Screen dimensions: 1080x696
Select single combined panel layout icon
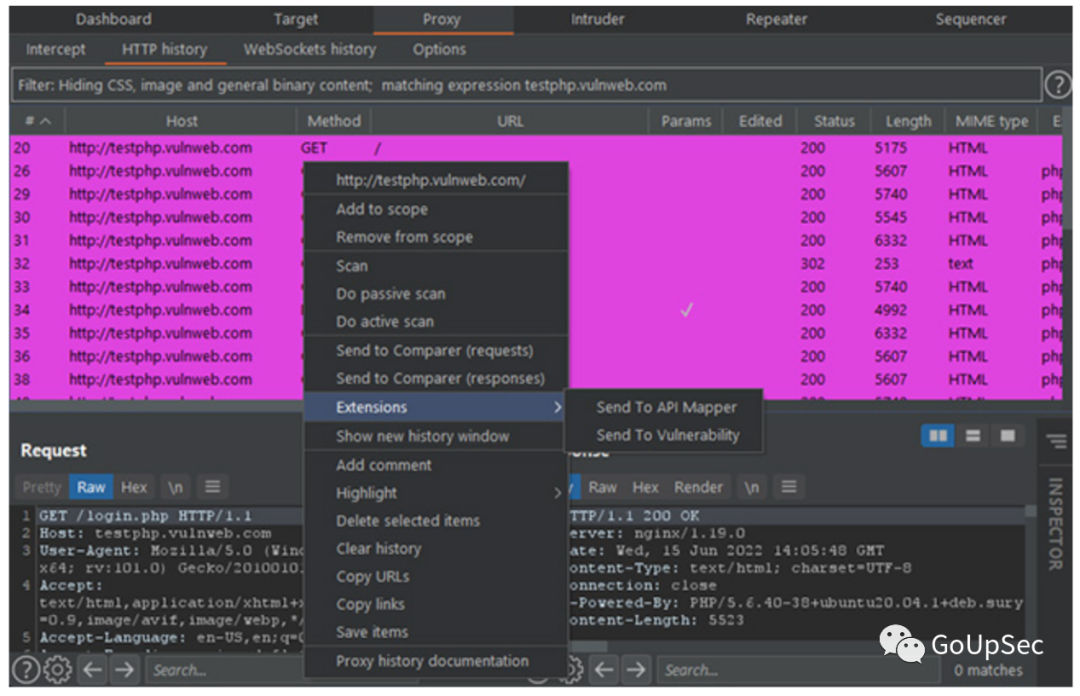[x=1007, y=436]
